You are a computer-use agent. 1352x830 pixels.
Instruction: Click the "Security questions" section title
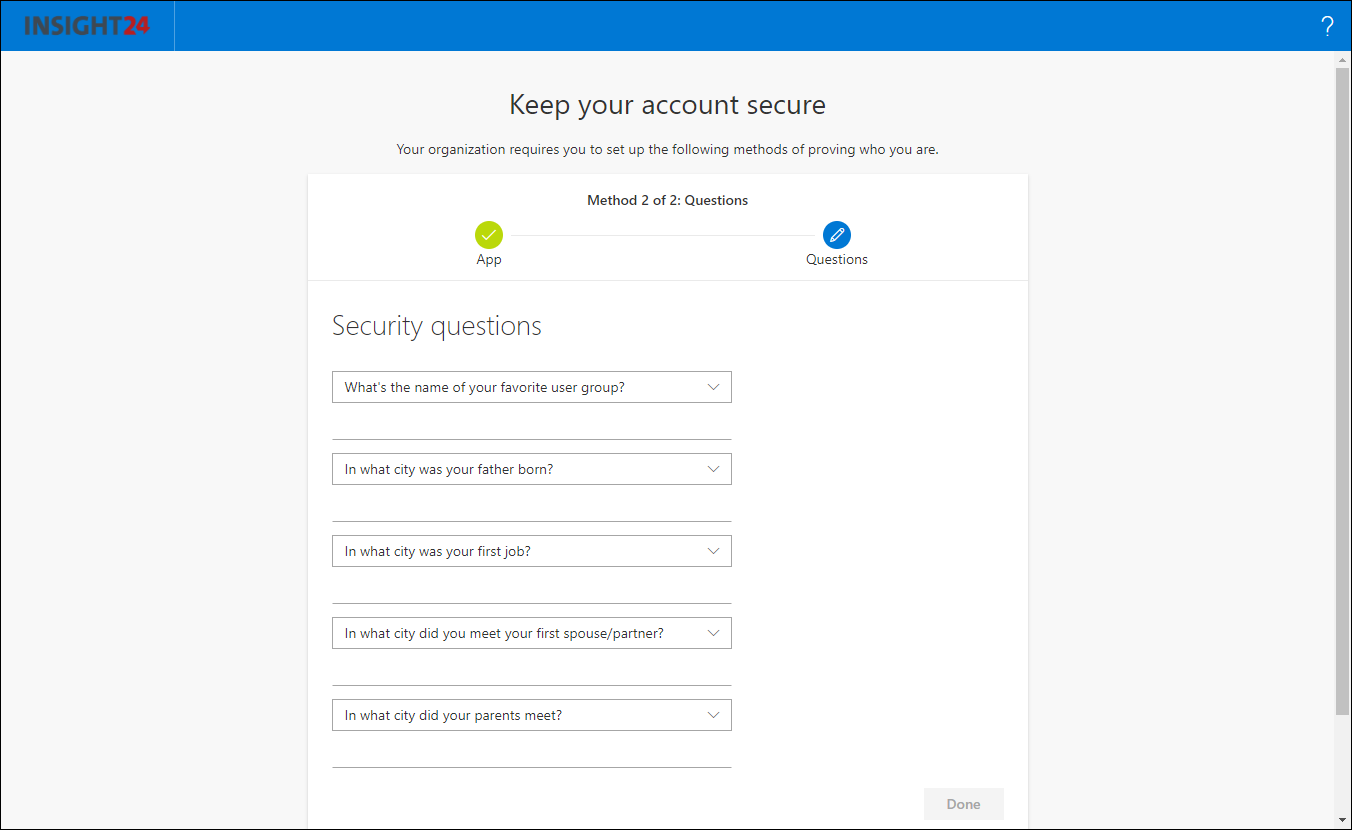tap(436, 326)
